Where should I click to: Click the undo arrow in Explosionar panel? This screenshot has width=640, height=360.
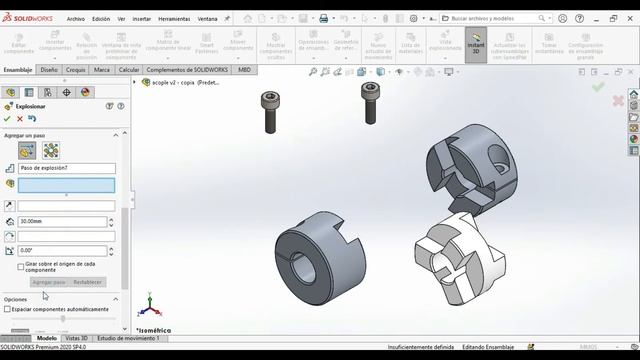tap(32, 118)
